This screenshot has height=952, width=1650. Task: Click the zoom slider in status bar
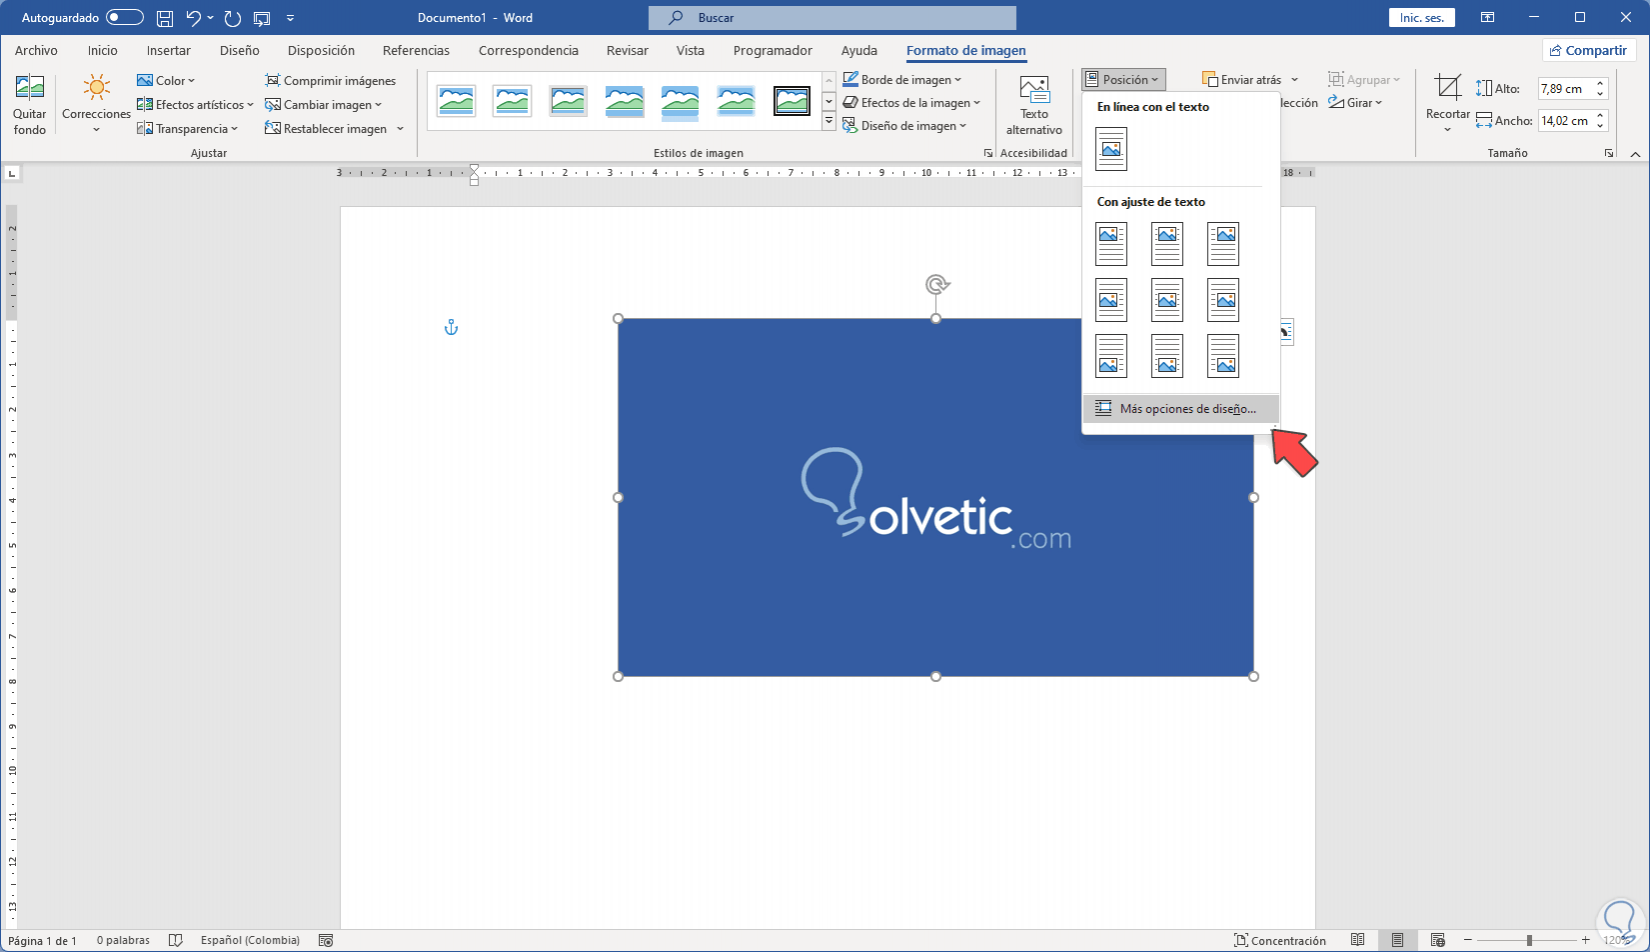point(1527,940)
